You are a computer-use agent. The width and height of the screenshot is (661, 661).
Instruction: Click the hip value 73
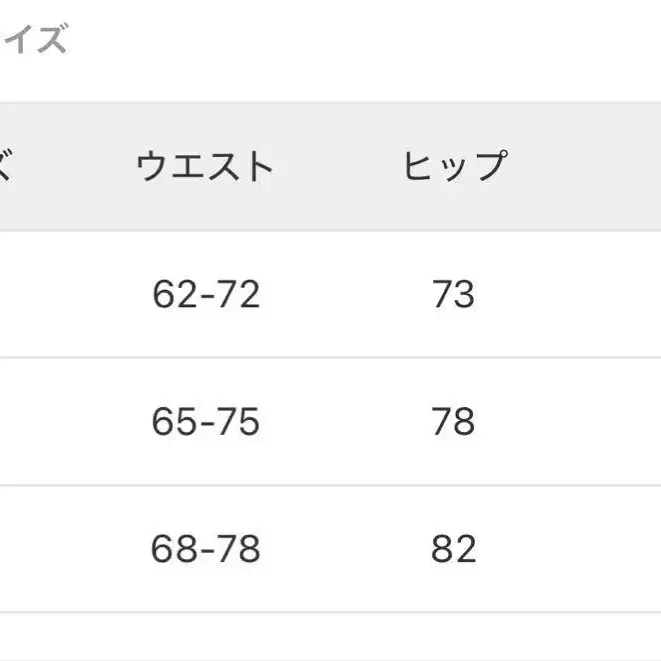tap(453, 294)
